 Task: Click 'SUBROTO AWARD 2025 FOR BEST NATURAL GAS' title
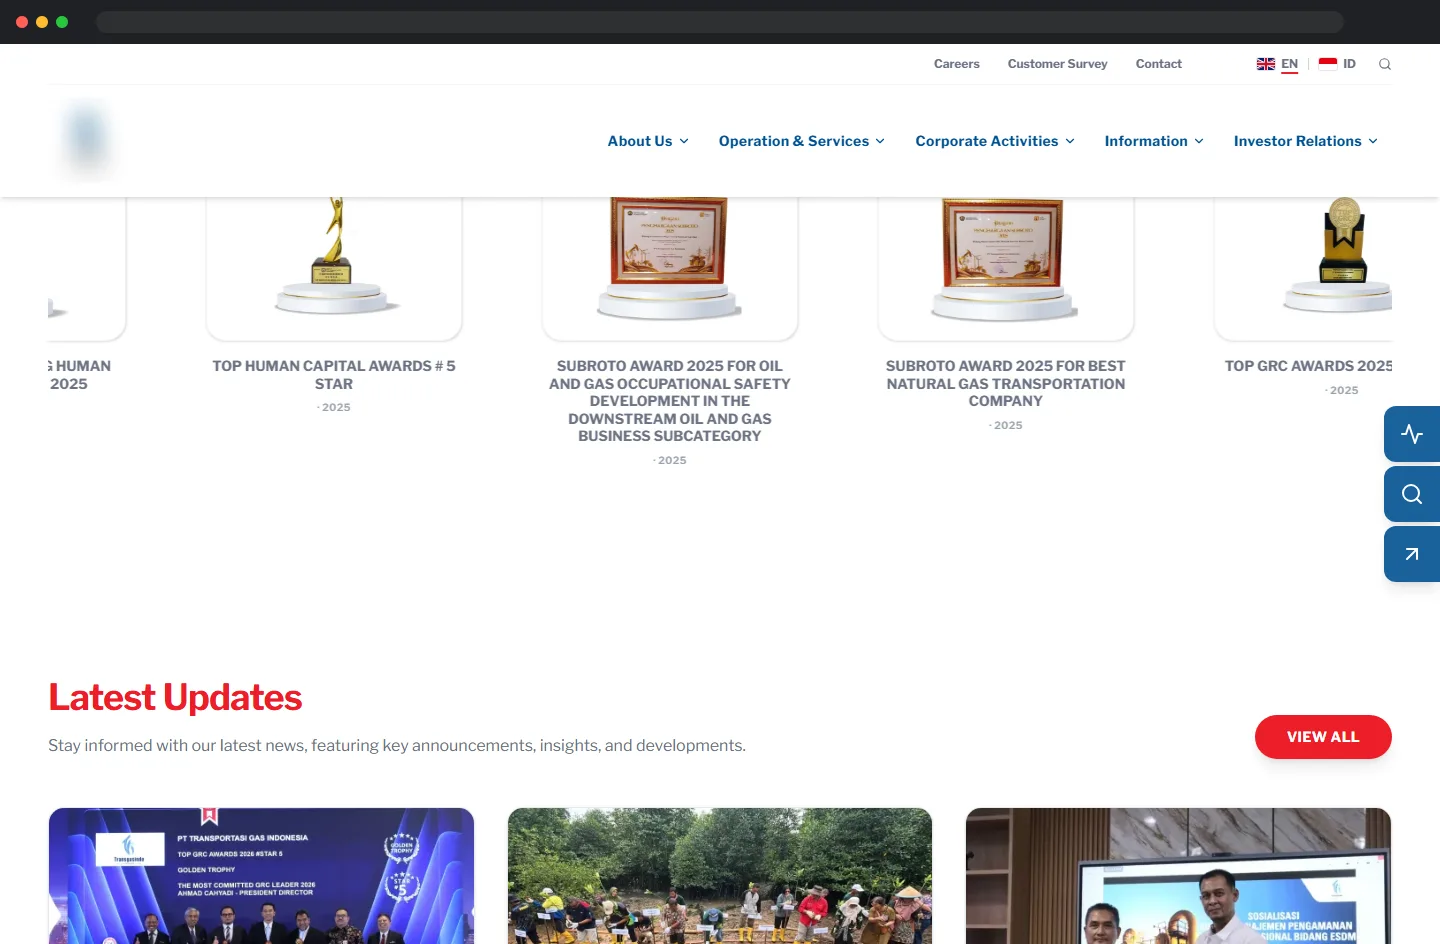pos(1006,384)
